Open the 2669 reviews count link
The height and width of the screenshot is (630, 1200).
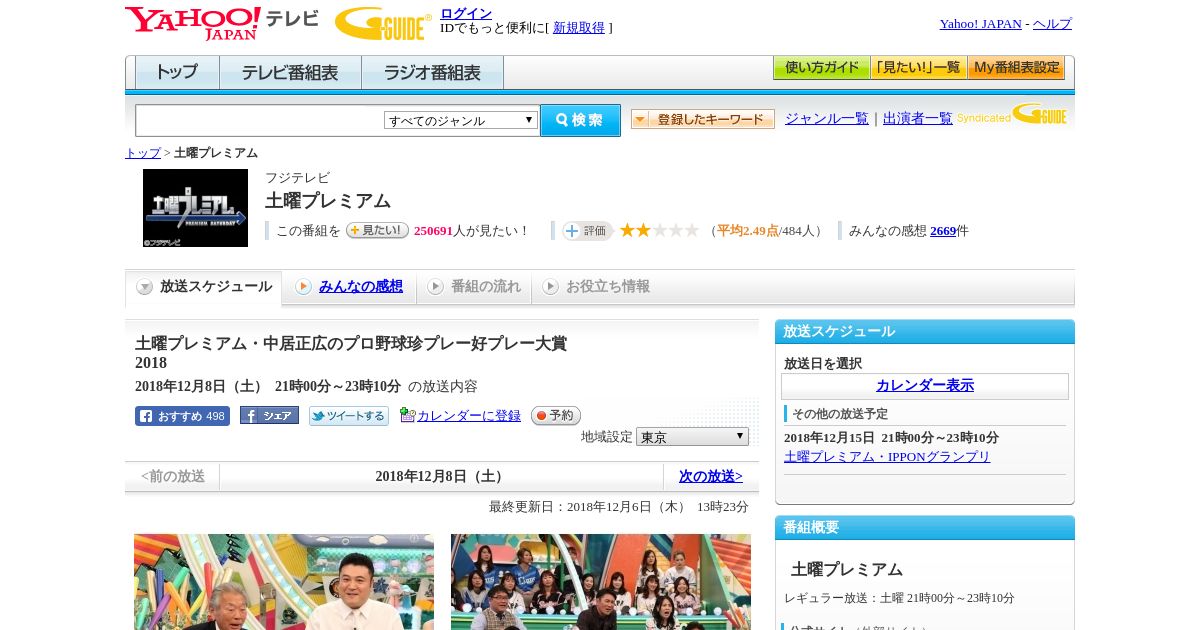(x=943, y=231)
